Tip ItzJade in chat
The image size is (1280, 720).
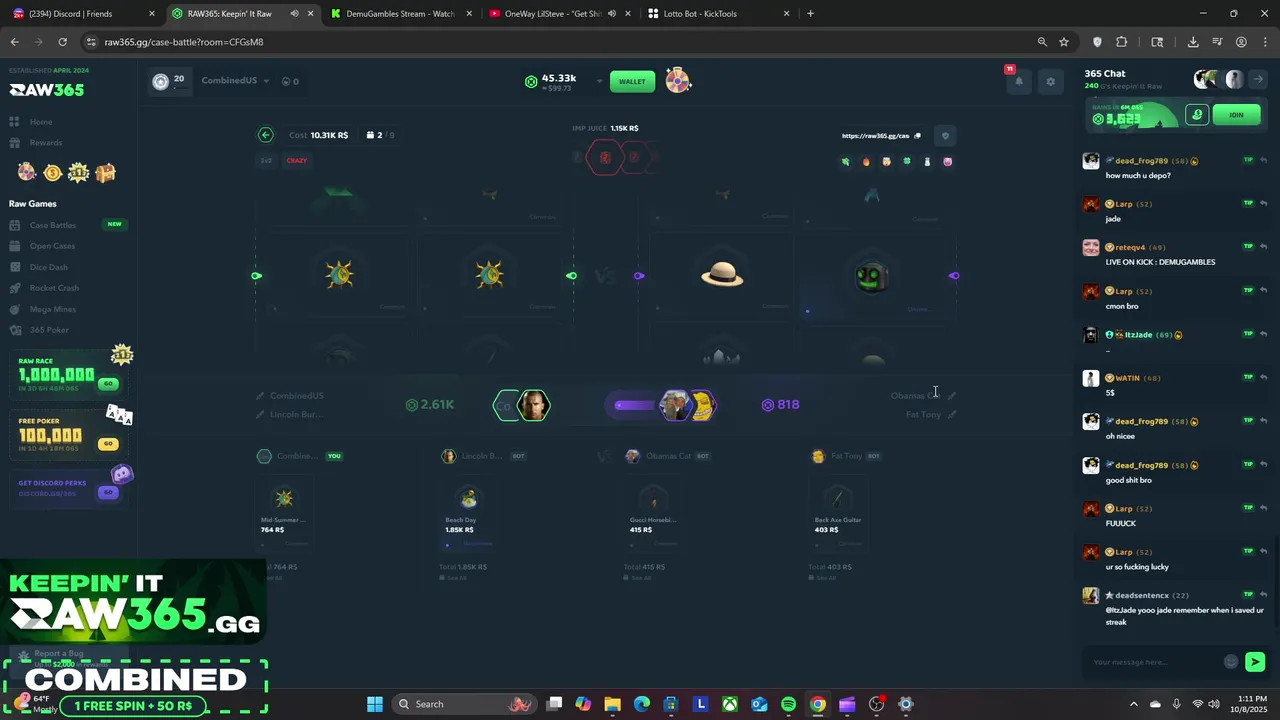click(x=1248, y=334)
